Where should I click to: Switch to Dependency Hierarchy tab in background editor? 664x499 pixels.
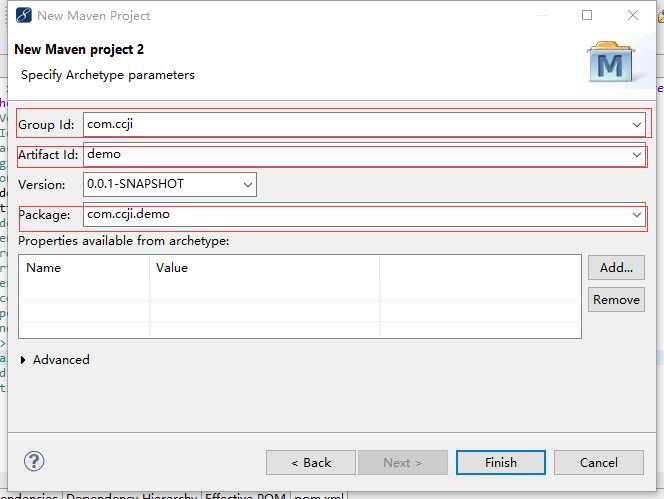coord(132,495)
